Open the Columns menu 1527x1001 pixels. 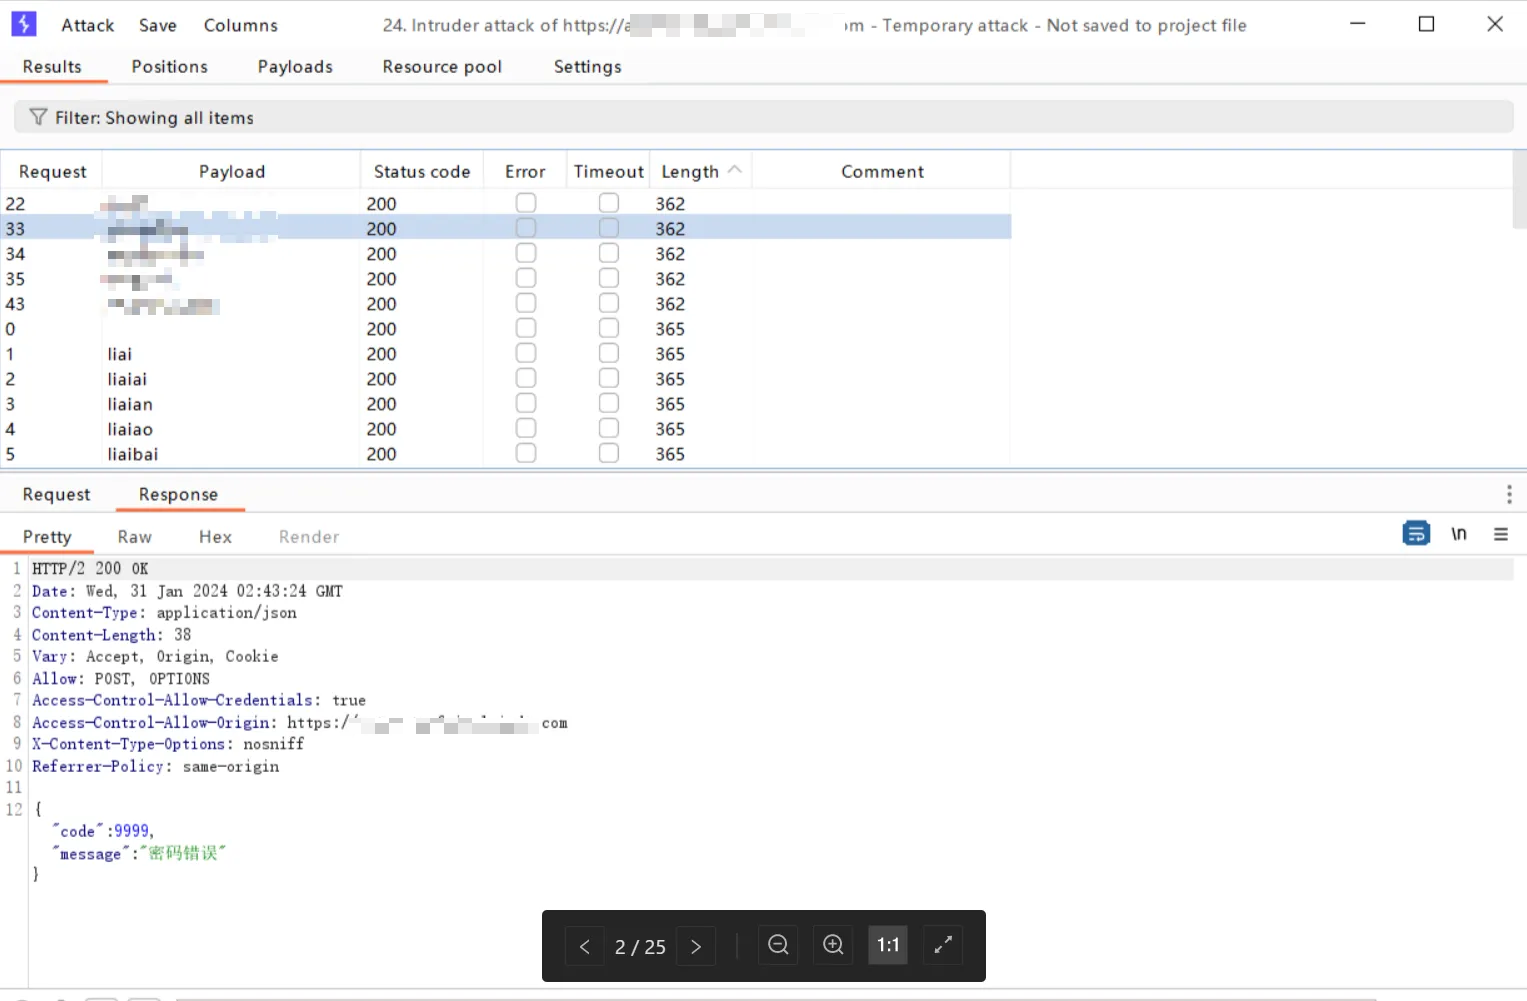[x=240, y=25]
